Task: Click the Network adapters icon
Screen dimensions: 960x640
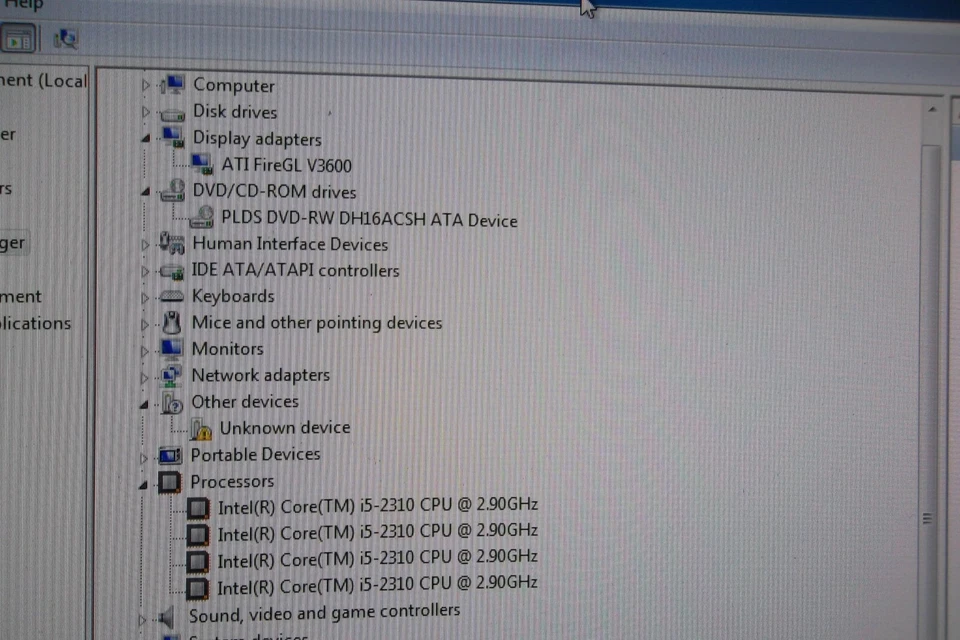Action: [x=171, y=374]
